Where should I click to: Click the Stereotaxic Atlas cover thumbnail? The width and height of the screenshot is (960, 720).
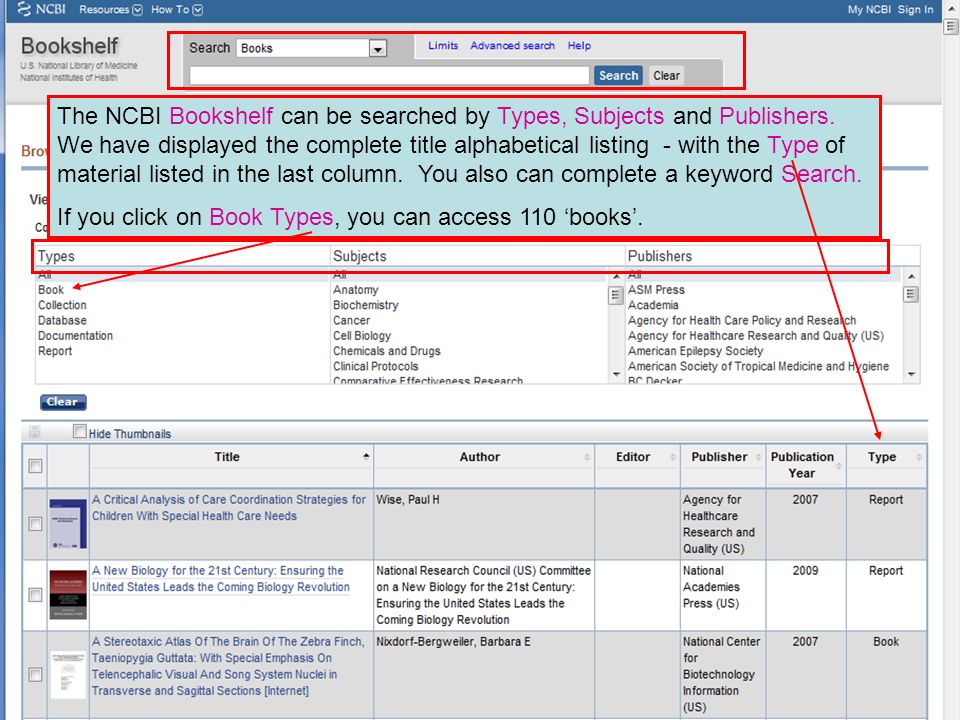[x=68, y=675]
